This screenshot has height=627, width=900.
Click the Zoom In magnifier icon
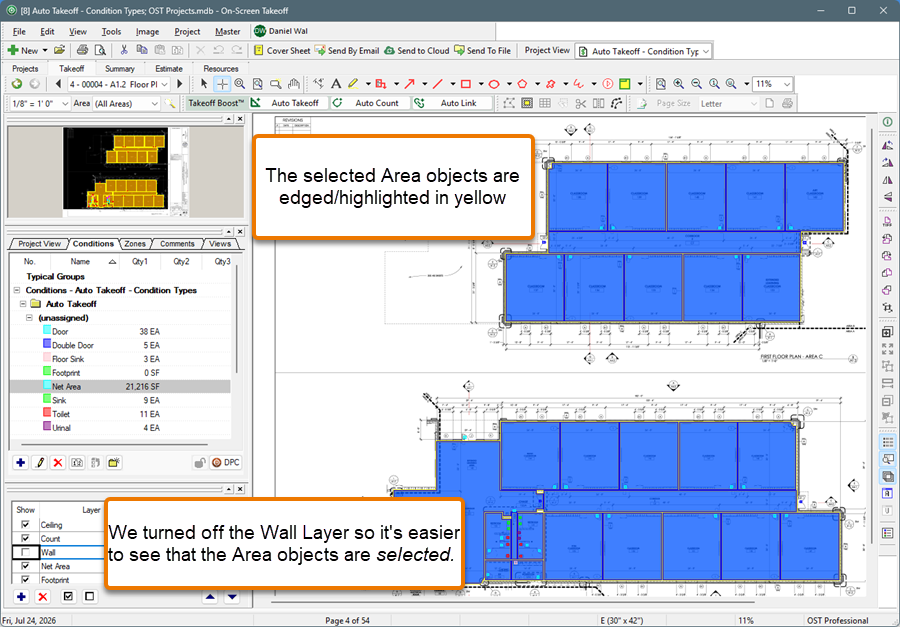coord(678,84)
